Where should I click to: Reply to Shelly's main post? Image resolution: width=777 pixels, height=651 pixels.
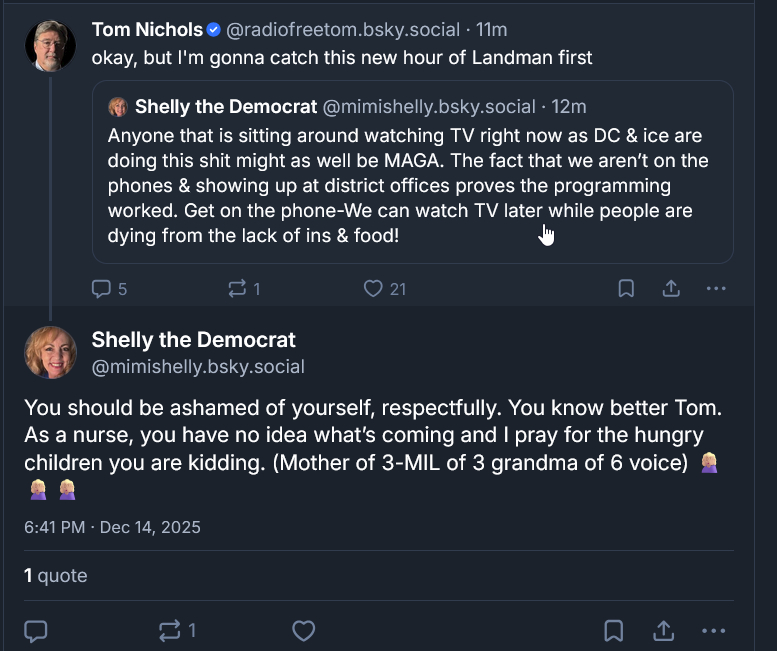[36, 631]
